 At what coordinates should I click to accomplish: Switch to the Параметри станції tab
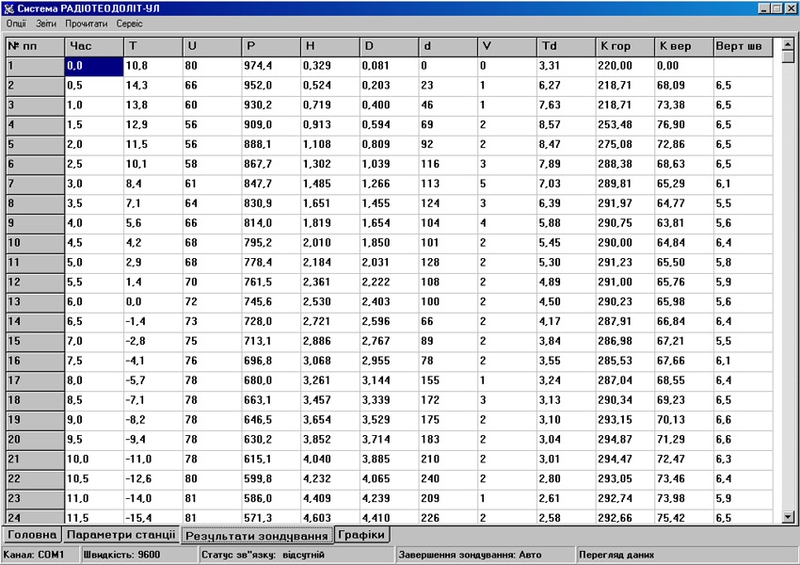pos(121,535)
